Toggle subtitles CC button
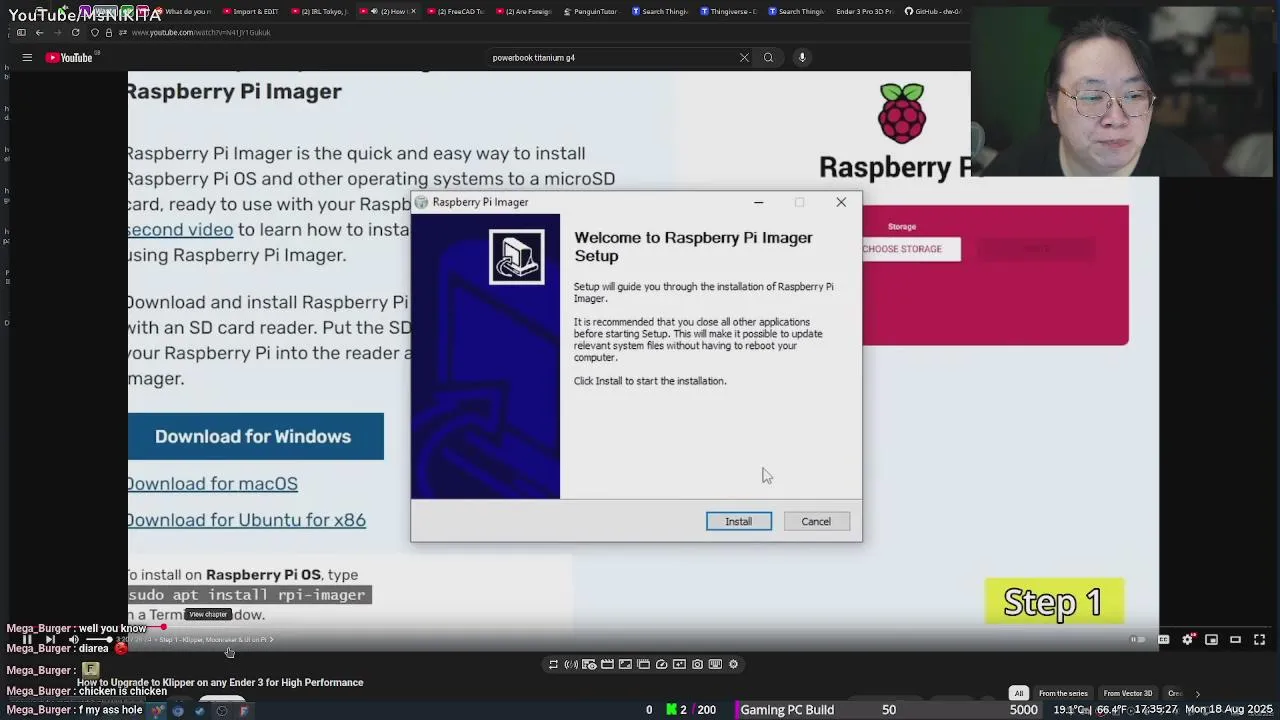 [x=1163, y=640]
